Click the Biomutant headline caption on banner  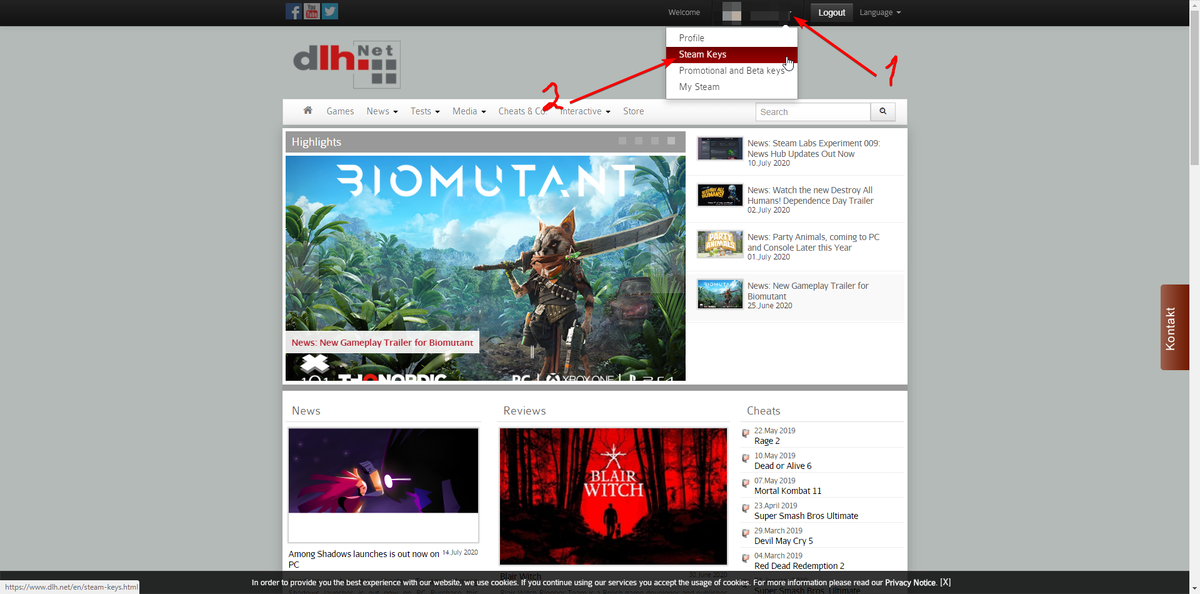coord(382,343)
